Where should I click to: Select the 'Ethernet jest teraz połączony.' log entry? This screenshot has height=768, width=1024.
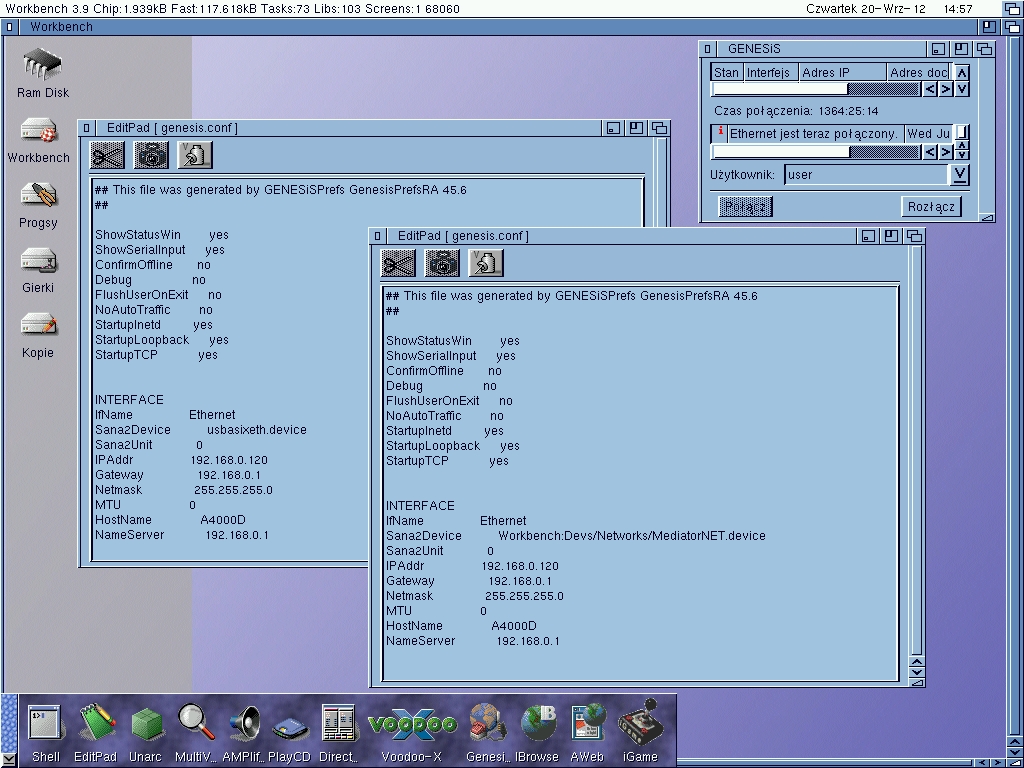(x=813, y=134)
